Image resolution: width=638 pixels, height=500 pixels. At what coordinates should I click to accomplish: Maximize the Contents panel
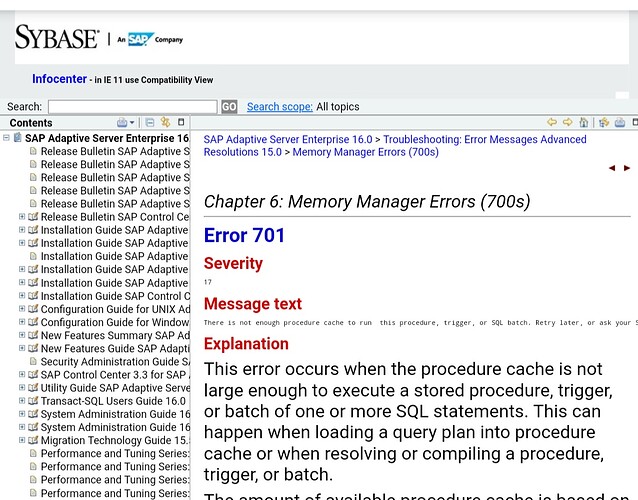coord(181,122)
